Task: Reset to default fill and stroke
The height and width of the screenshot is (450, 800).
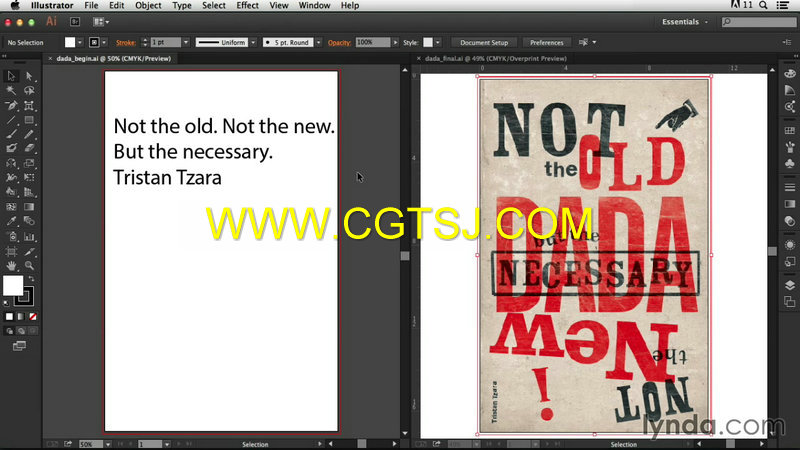Action: pos(6,303)
